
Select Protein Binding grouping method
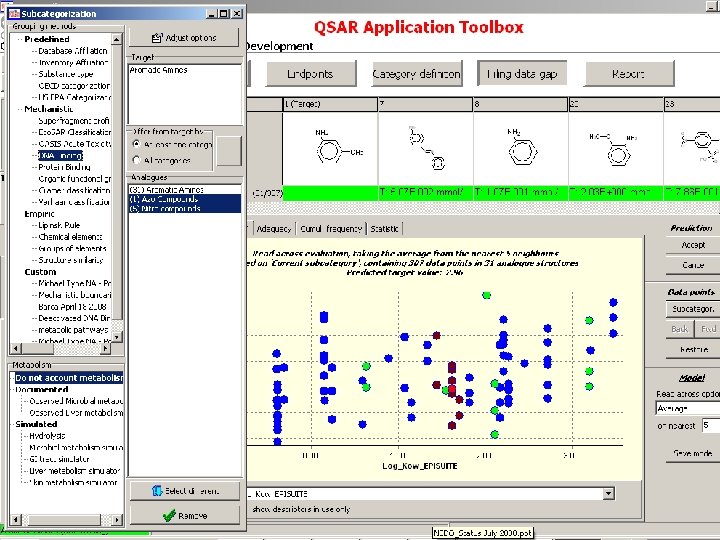click(64, 167)
